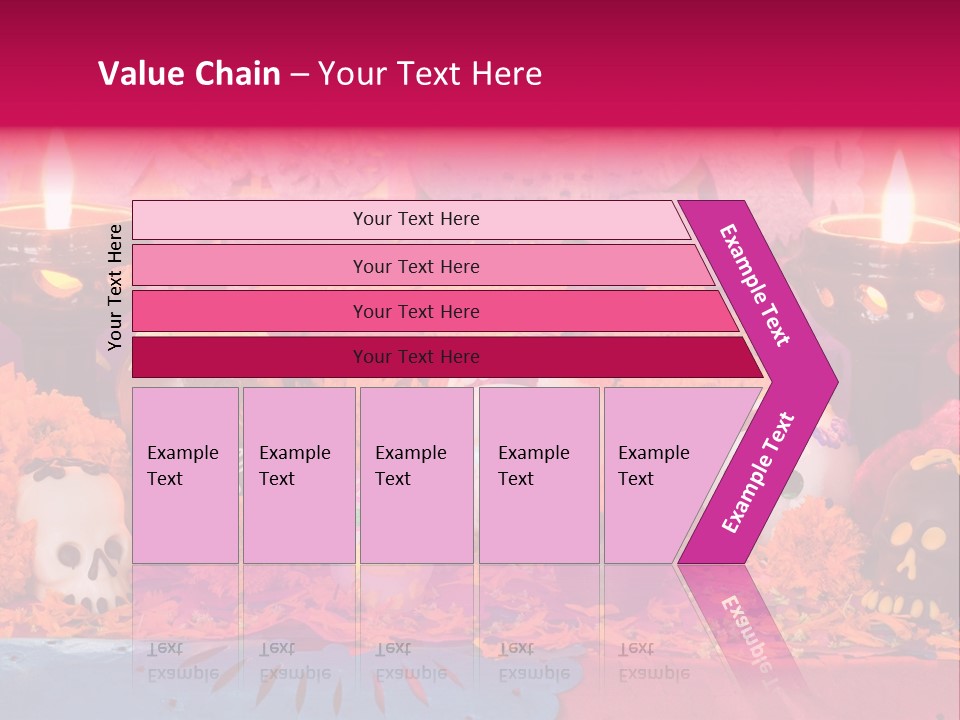Click the fourth "Example Text" box from left
The image size is (960, 720).
point(539,475)
